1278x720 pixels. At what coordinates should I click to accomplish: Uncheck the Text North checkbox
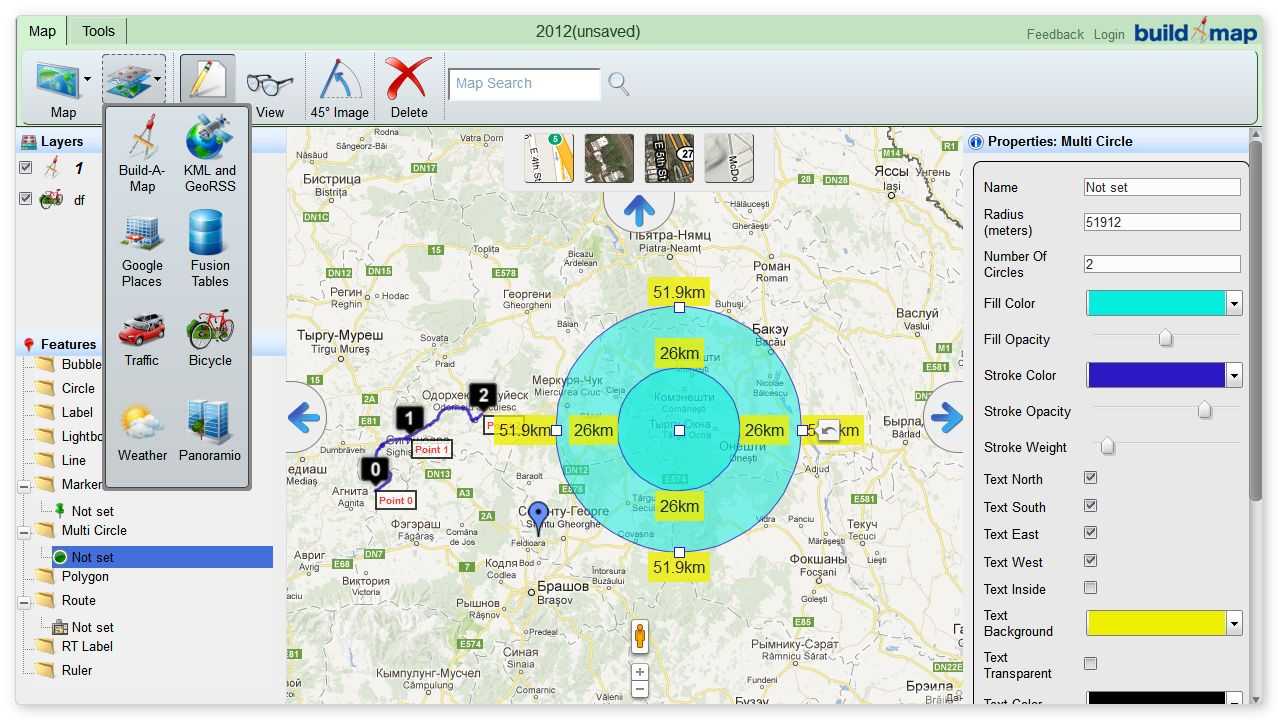tap(1091, 478)
